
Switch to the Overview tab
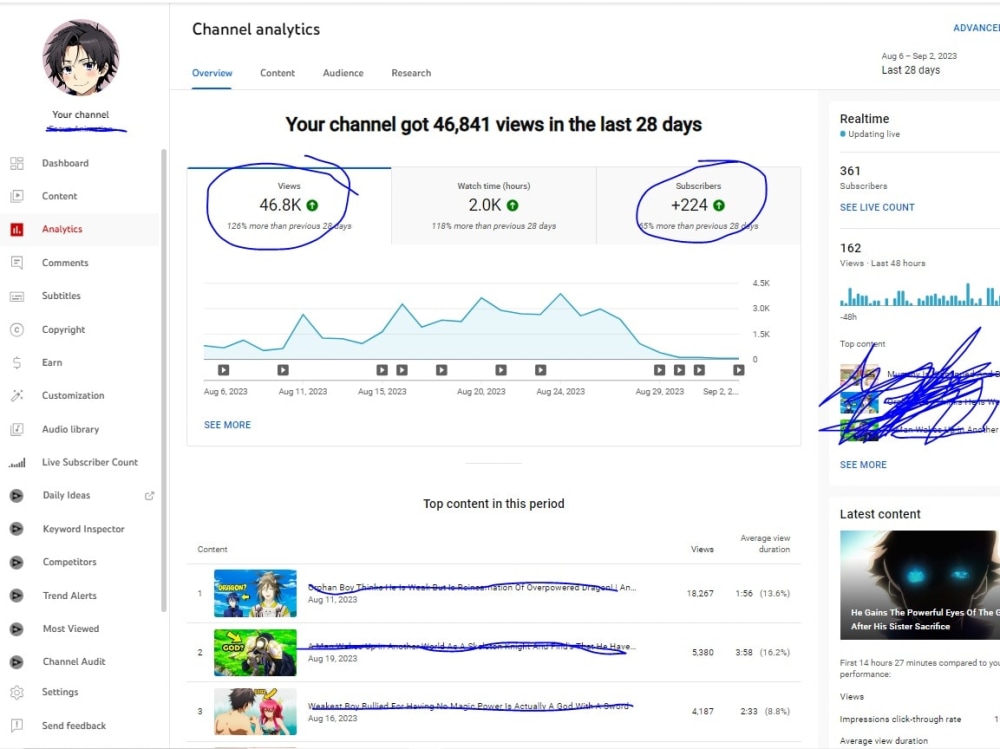[x=212, y=73]
